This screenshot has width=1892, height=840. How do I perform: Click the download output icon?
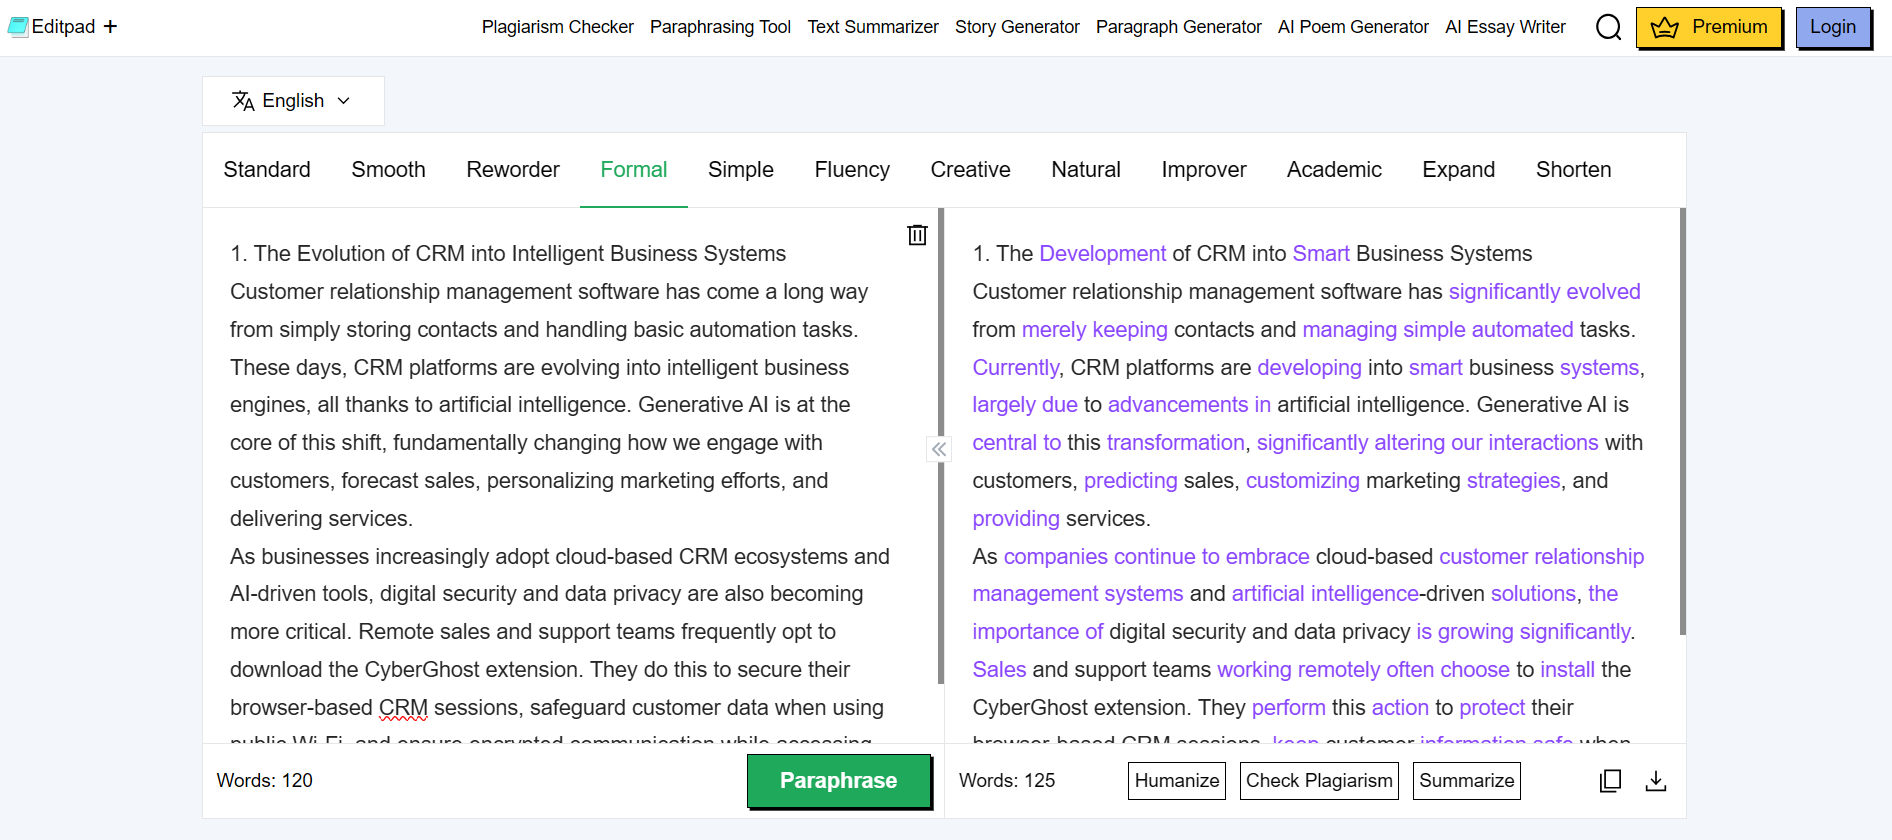(x=1656, y=781)
